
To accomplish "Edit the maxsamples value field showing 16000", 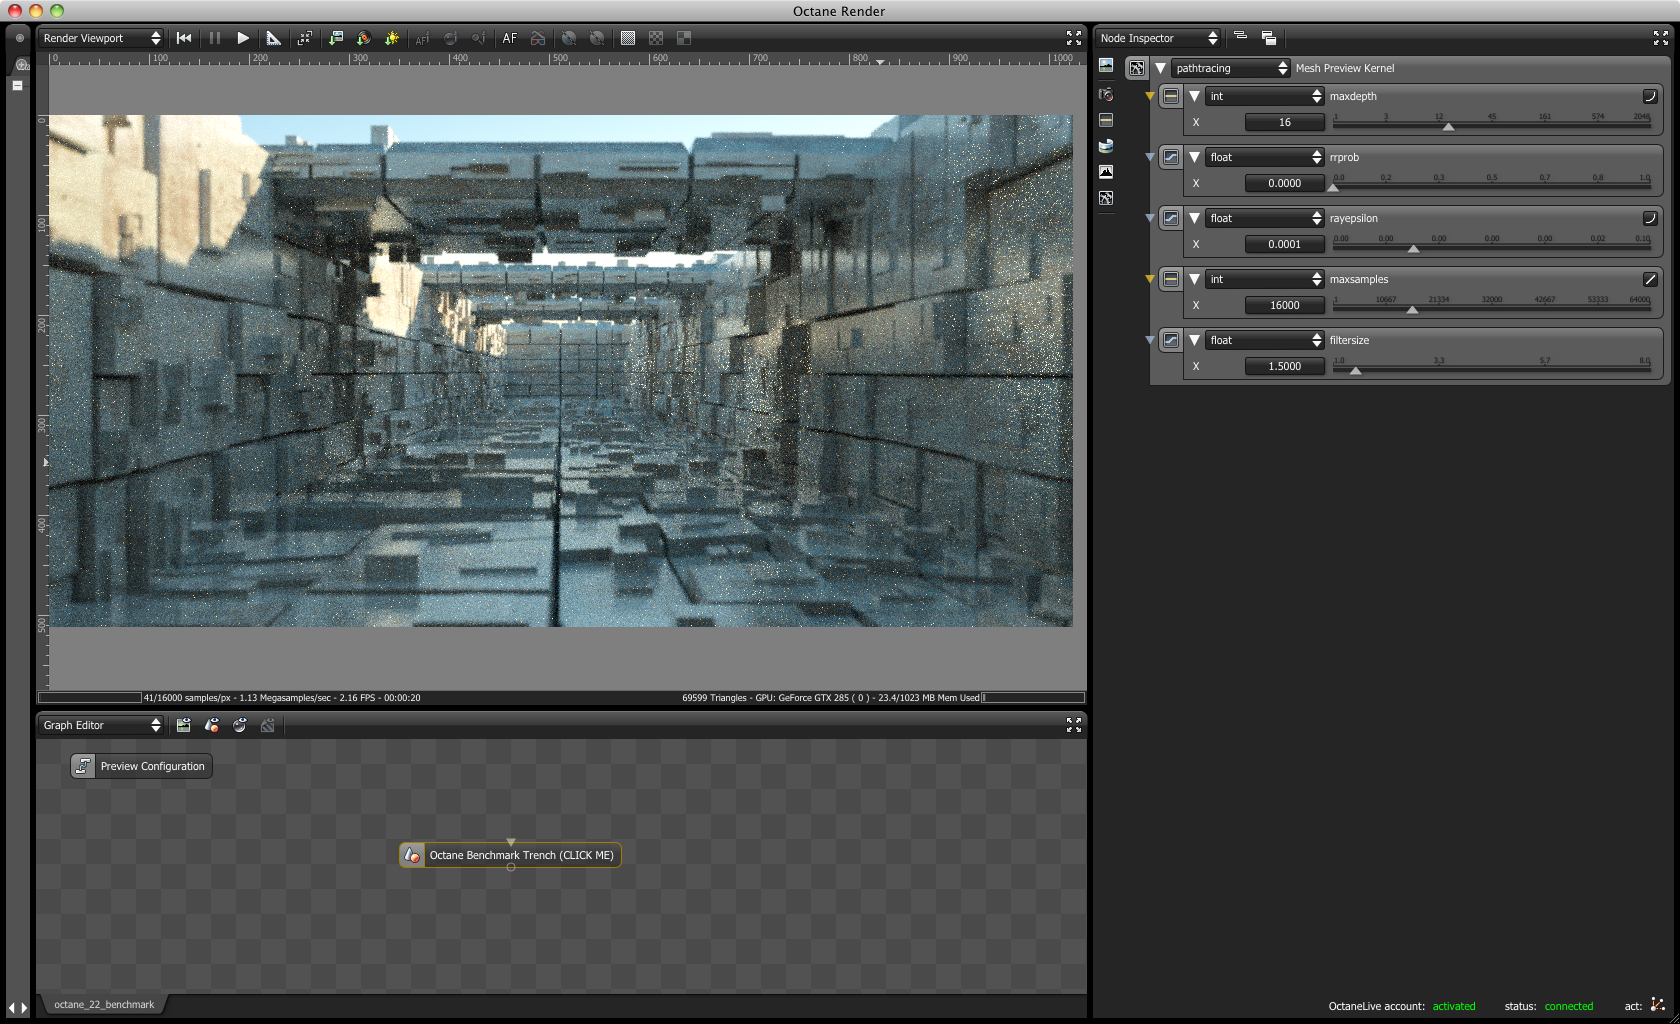I will pos(1285,305).
